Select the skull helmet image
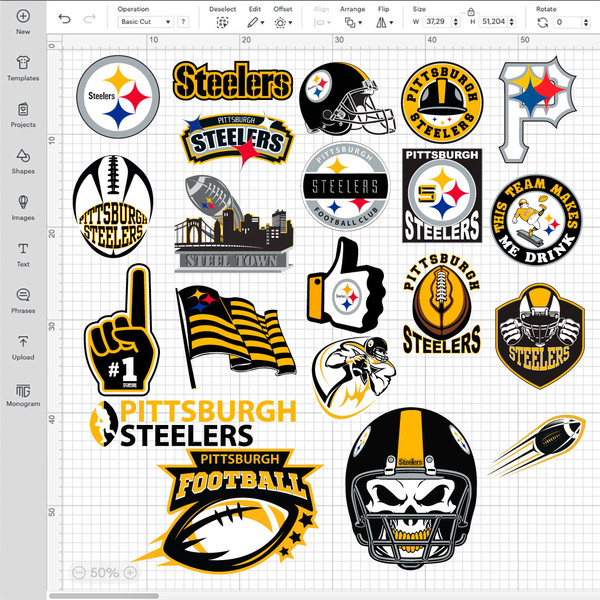This screenshot has height=600, width=600. (x=411, y=489)
